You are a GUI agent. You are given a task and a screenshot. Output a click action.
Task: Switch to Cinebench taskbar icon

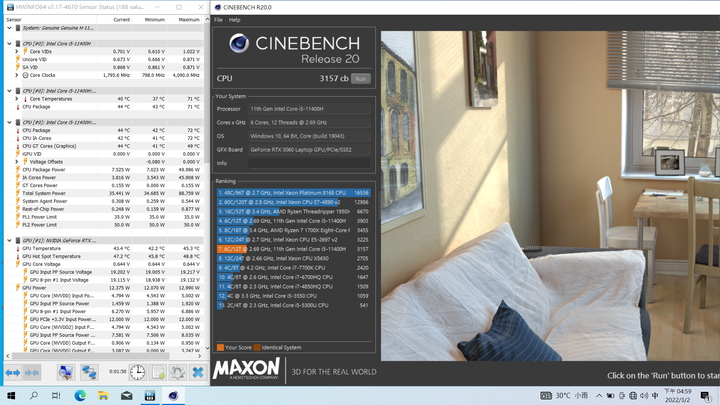pyautogui.click(x=173, y=395)
